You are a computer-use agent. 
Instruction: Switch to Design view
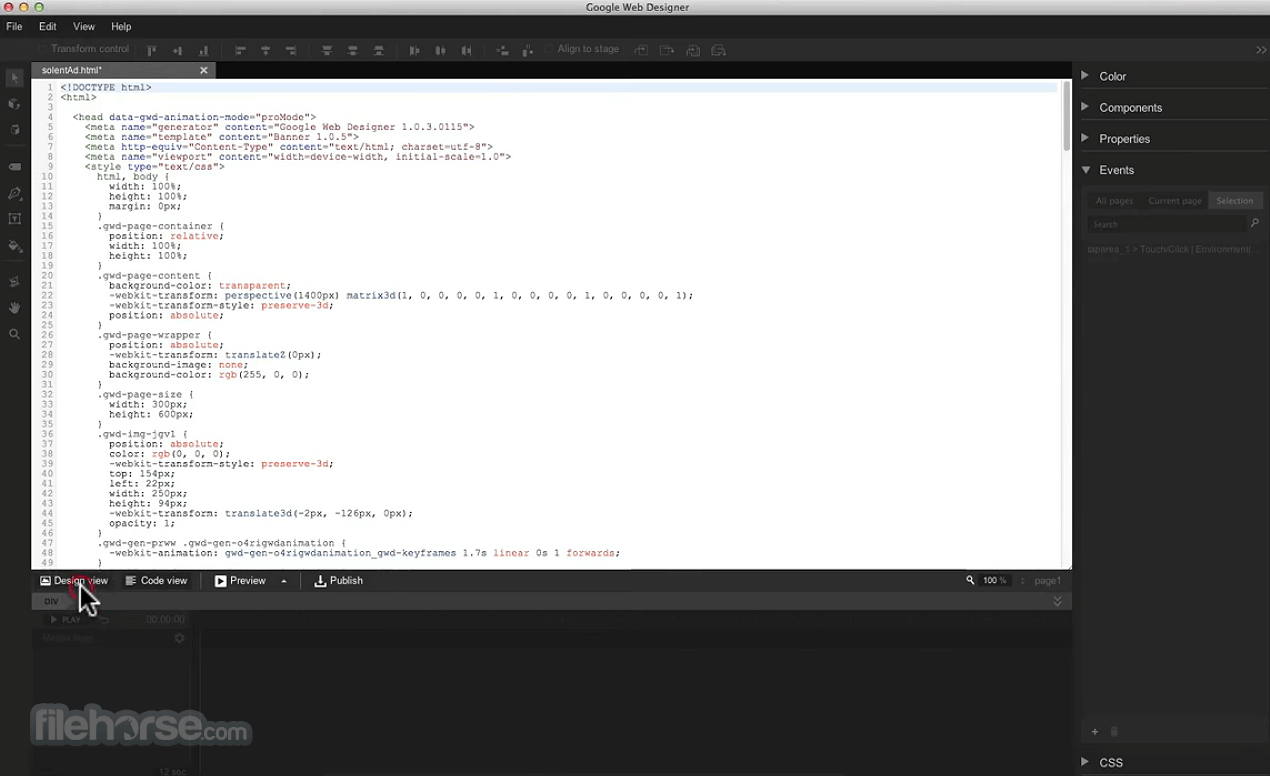(x=74, y=581)
